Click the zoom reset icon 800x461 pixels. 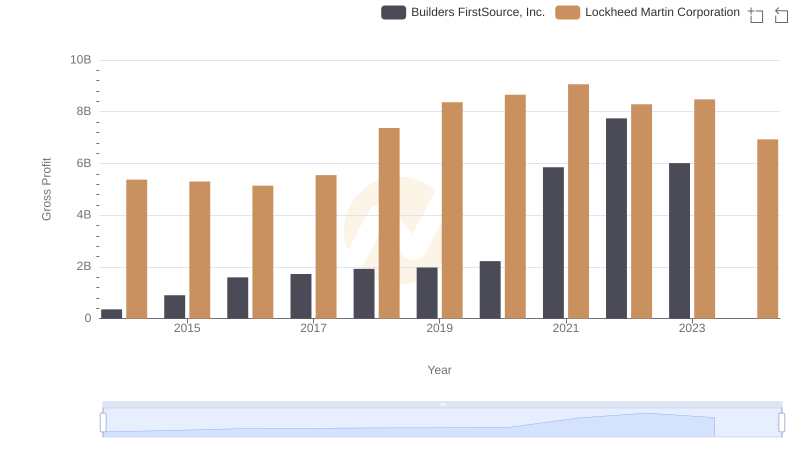click(781, 15)
